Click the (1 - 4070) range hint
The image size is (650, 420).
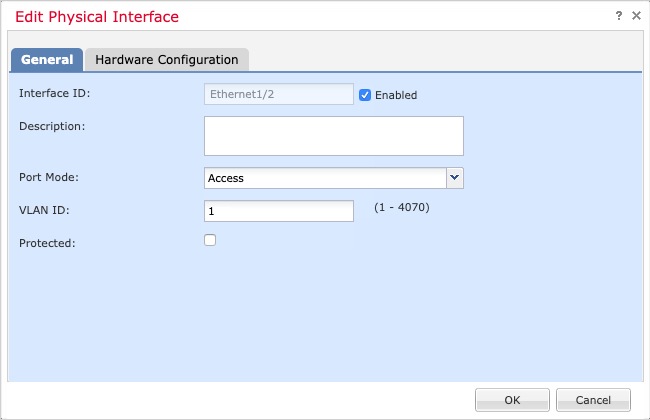point(402,208)
